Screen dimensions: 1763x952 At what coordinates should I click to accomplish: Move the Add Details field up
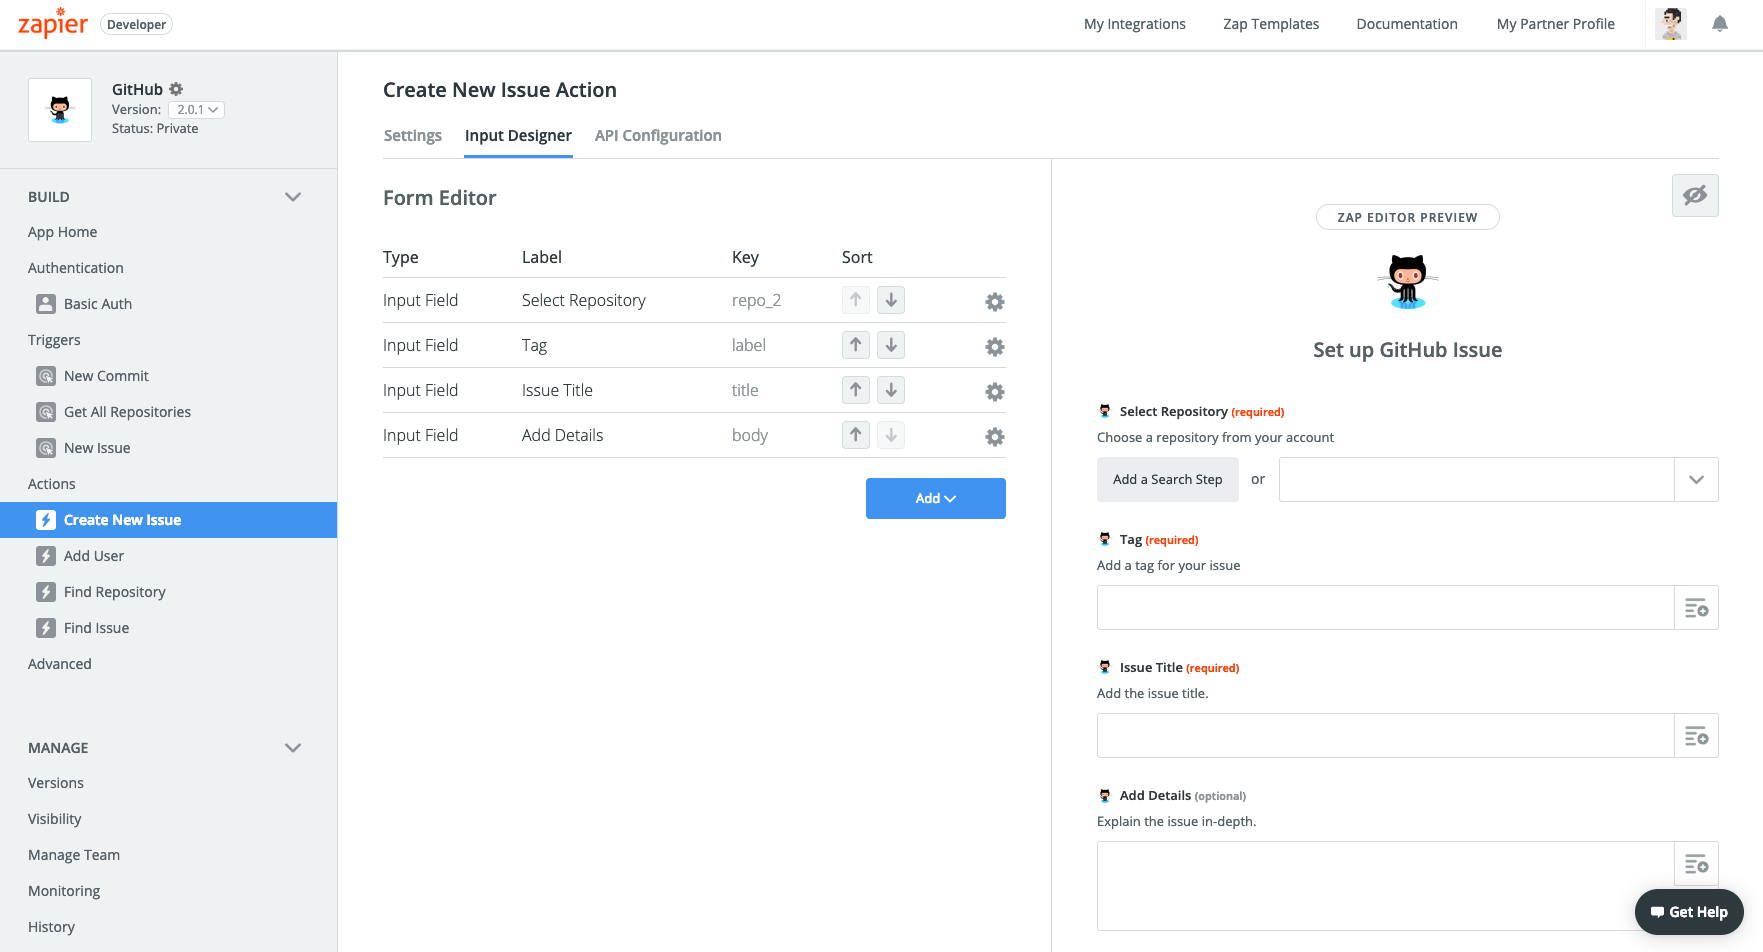click(856, 435)
